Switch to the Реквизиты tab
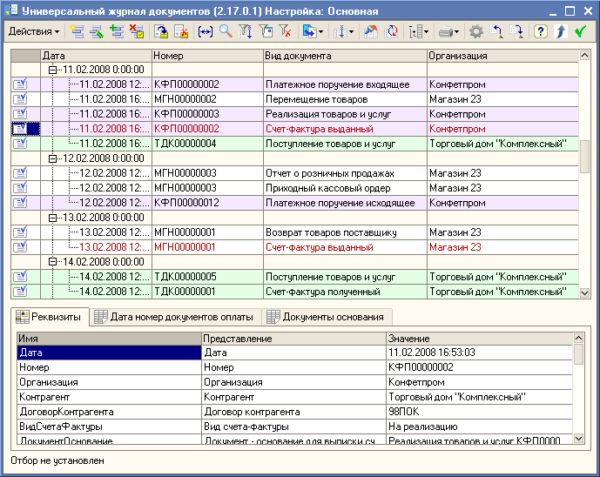Viewport: 600px width, 477px height. pos(50,317)
